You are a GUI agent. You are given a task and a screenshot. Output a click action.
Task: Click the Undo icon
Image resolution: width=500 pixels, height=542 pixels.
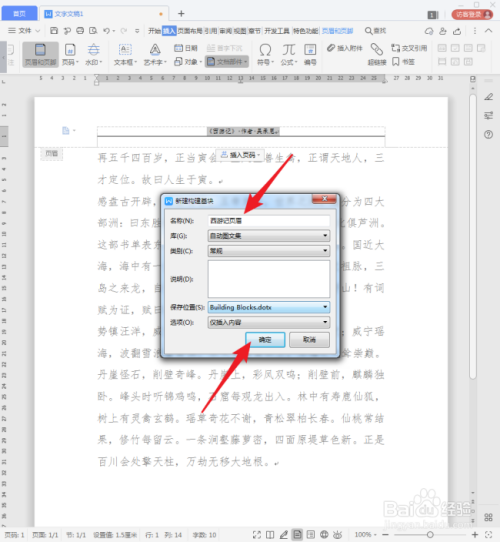[x=107, y=31]
